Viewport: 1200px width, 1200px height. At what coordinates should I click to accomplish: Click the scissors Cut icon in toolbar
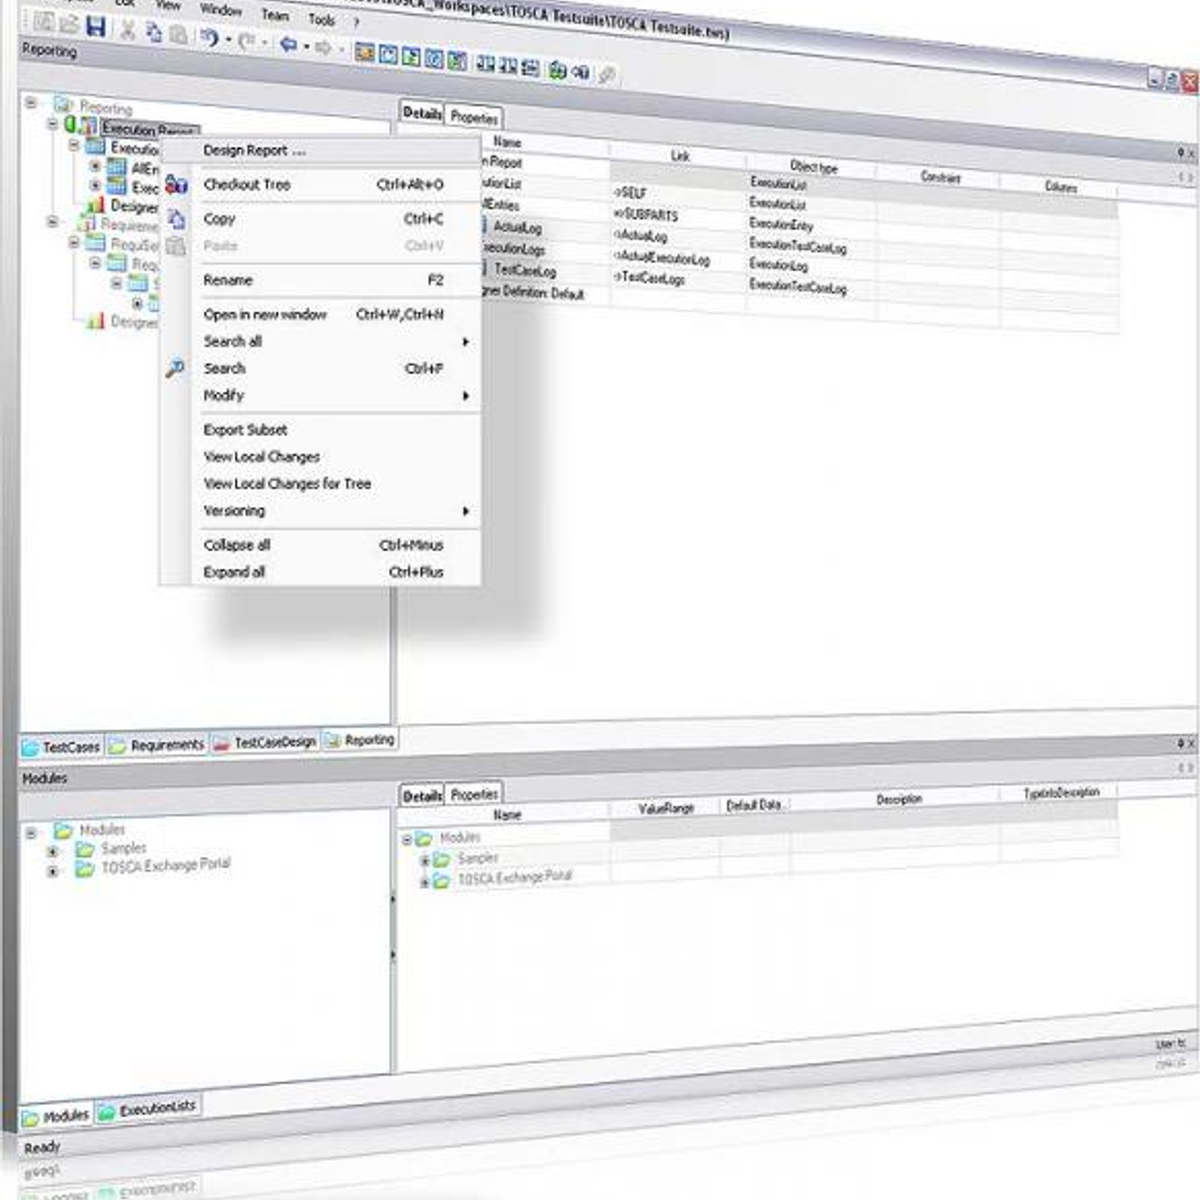click(x=128, y=30)
